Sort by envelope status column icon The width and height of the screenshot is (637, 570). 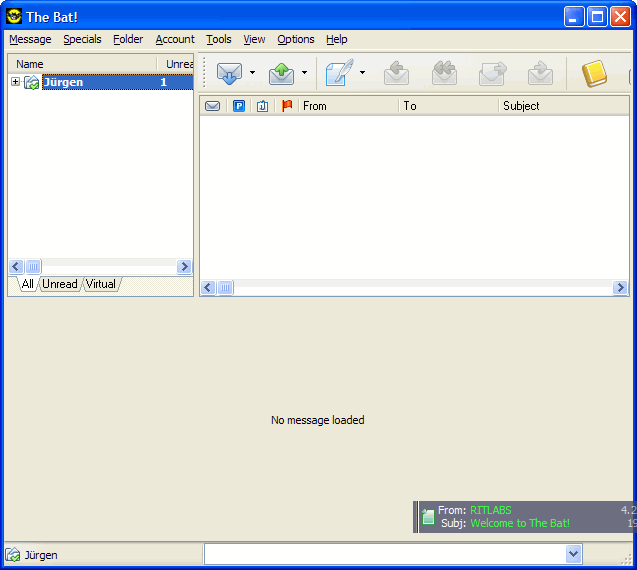(212, 106)
